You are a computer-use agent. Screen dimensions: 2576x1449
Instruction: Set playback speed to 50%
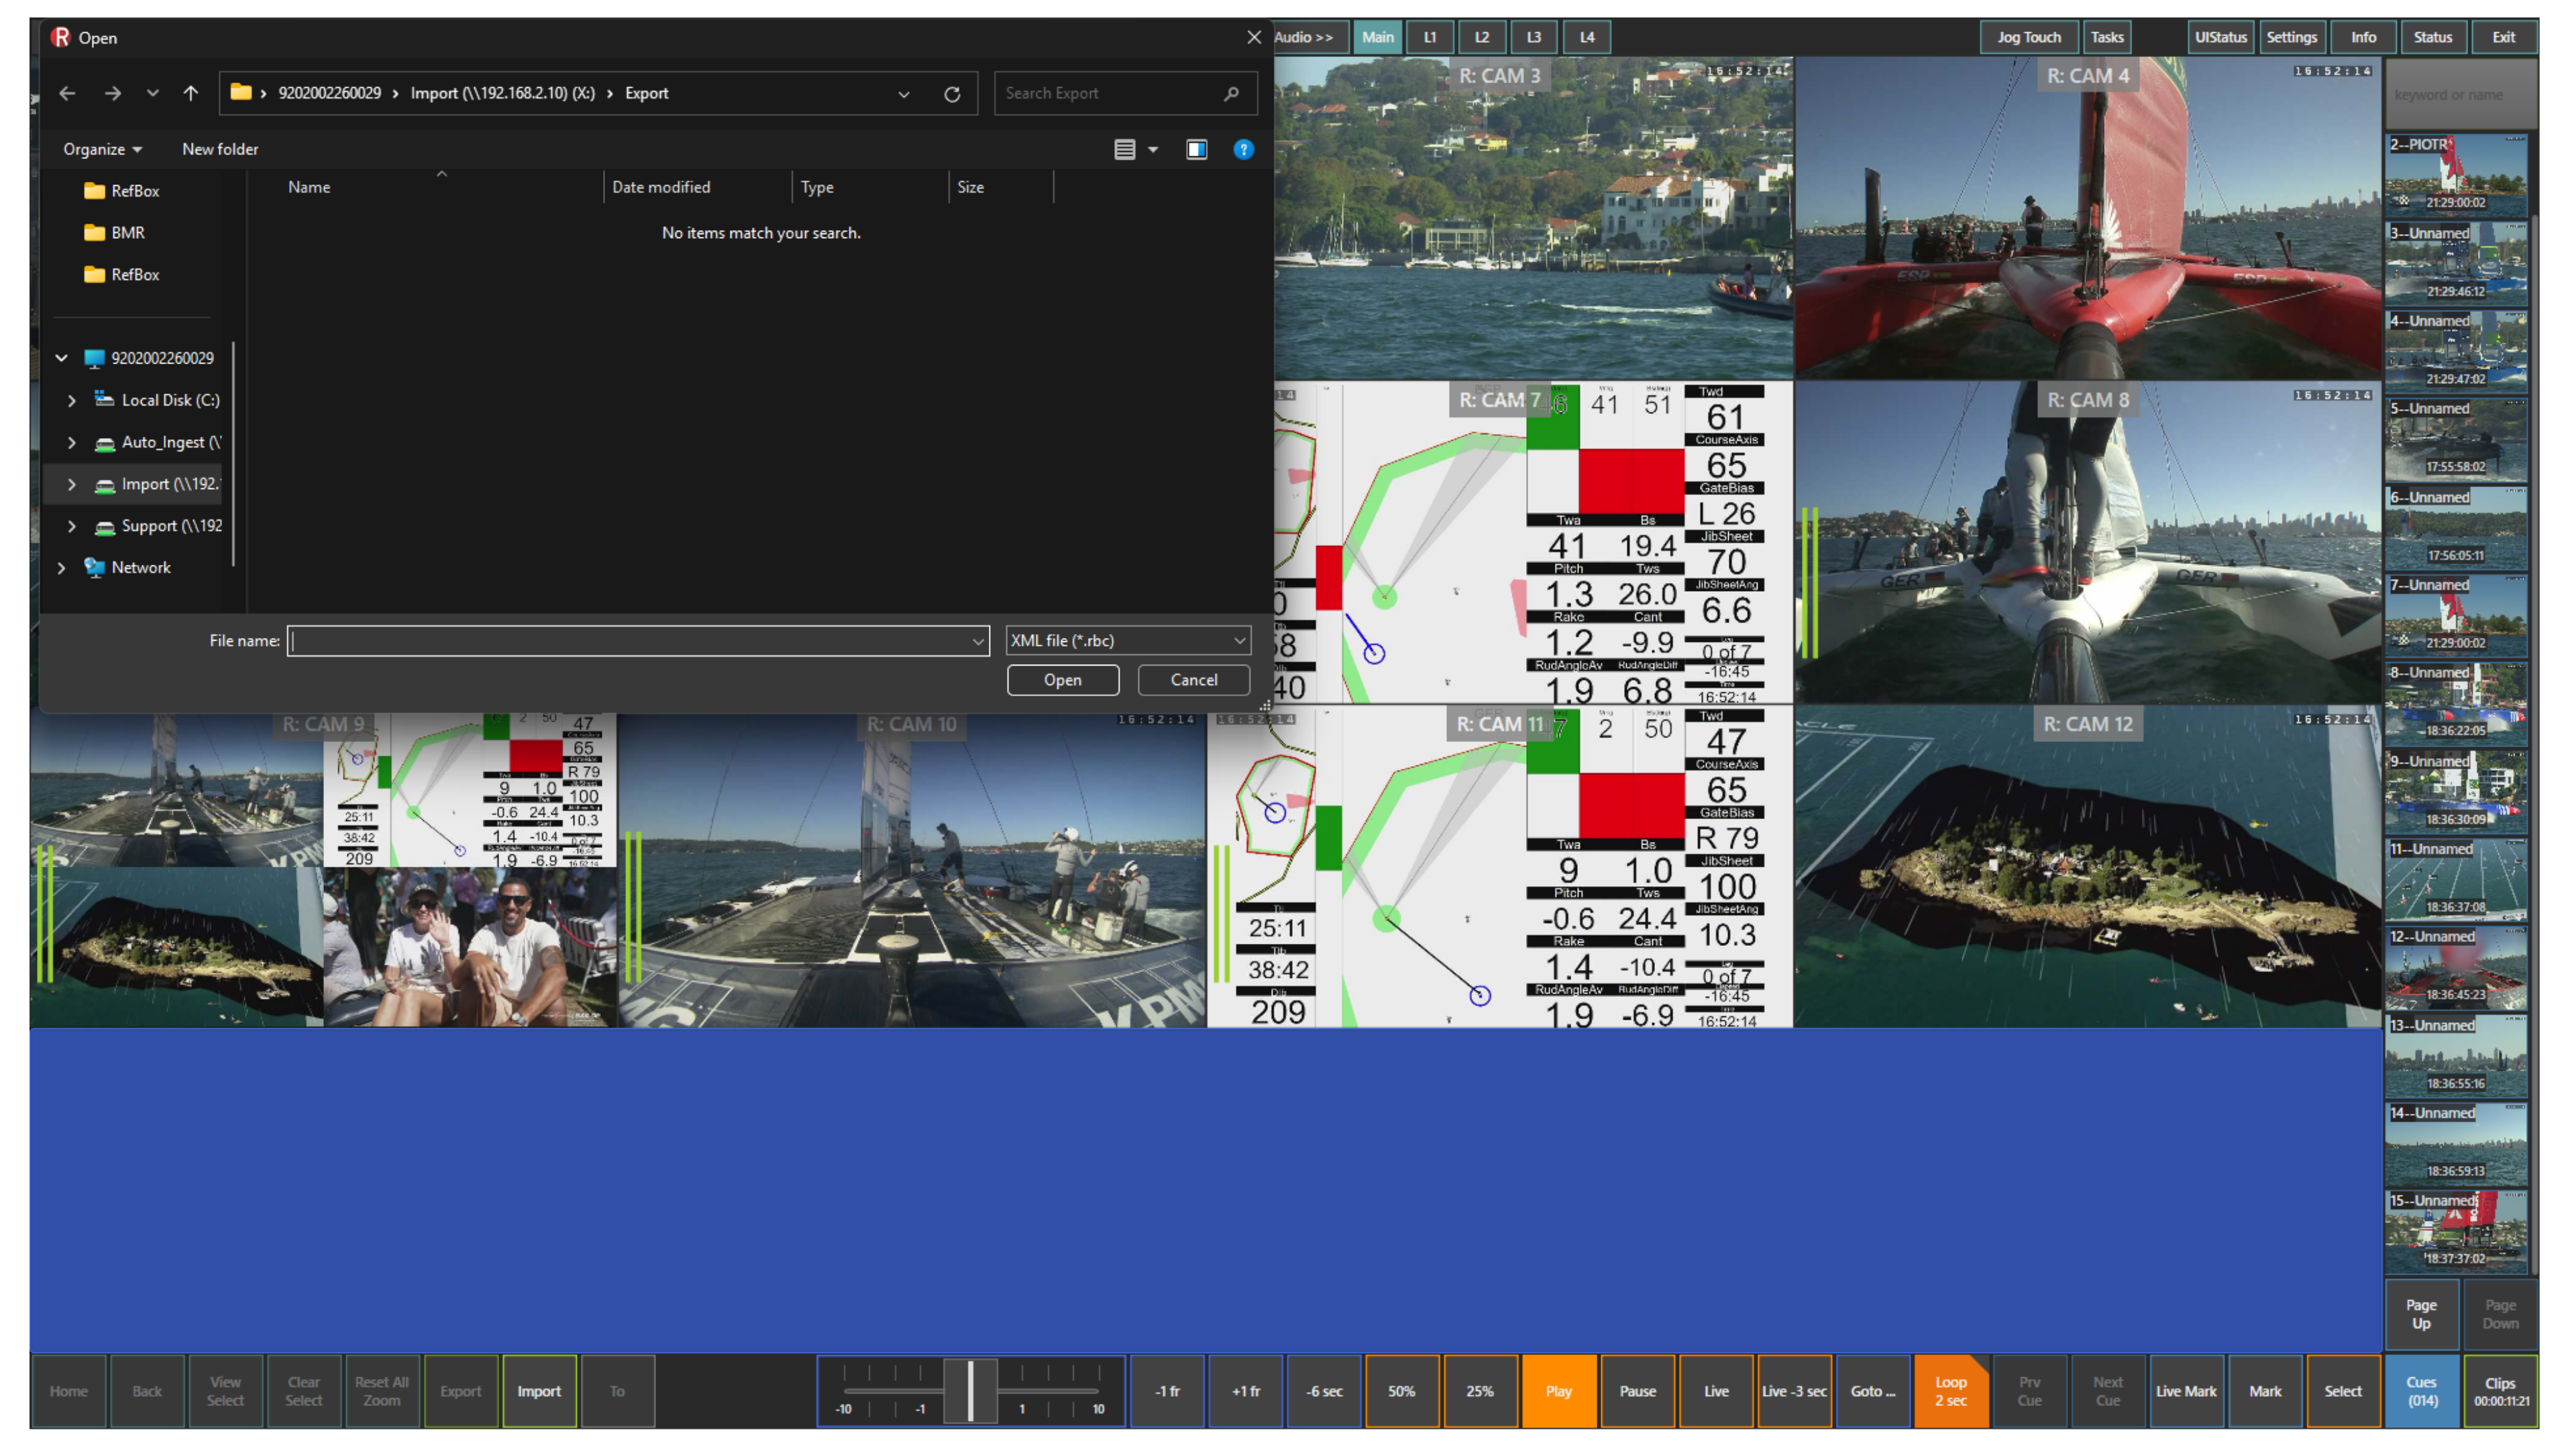[x=1402, y=1391]
